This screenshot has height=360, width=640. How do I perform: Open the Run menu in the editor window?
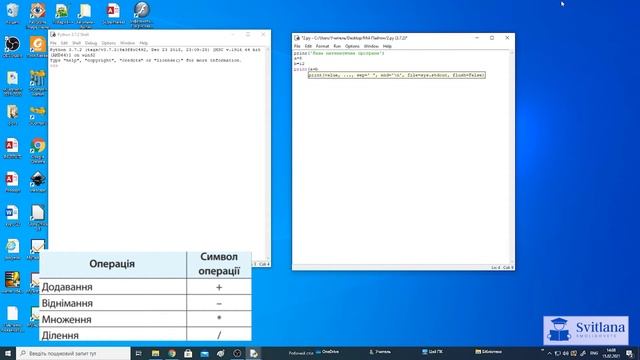pyautogui.click(x=337, y=47)
